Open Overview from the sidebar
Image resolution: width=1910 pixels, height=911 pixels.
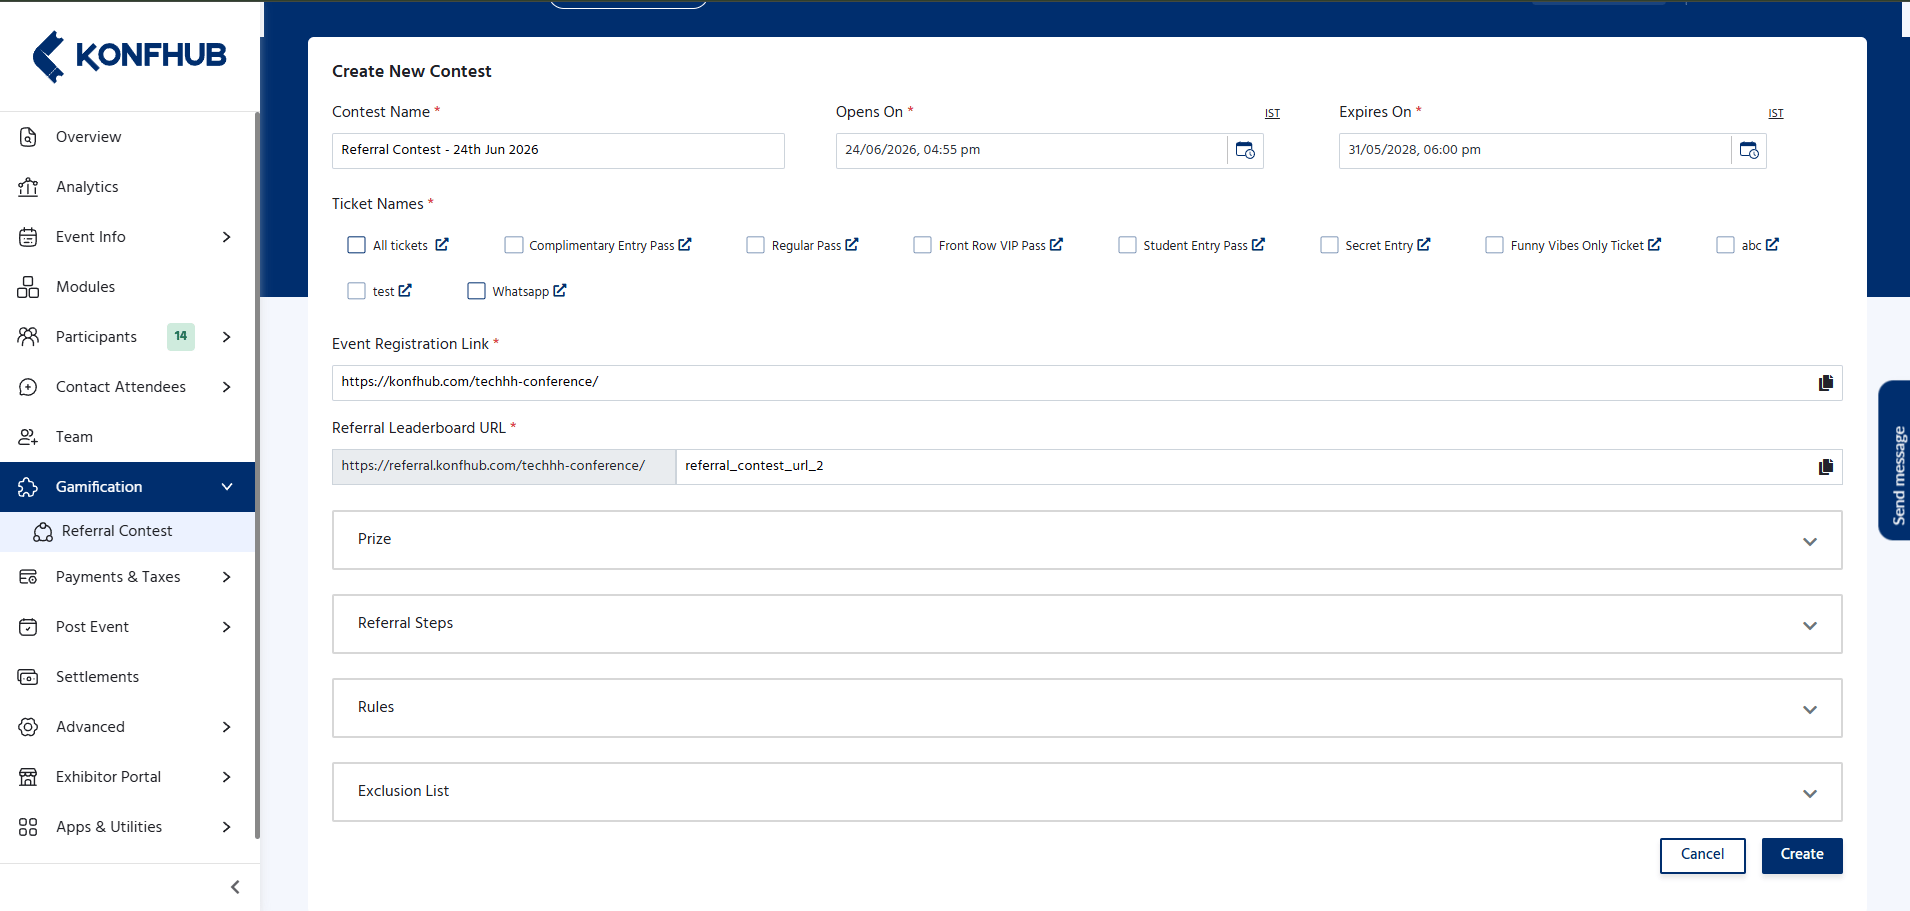[127, 137]
